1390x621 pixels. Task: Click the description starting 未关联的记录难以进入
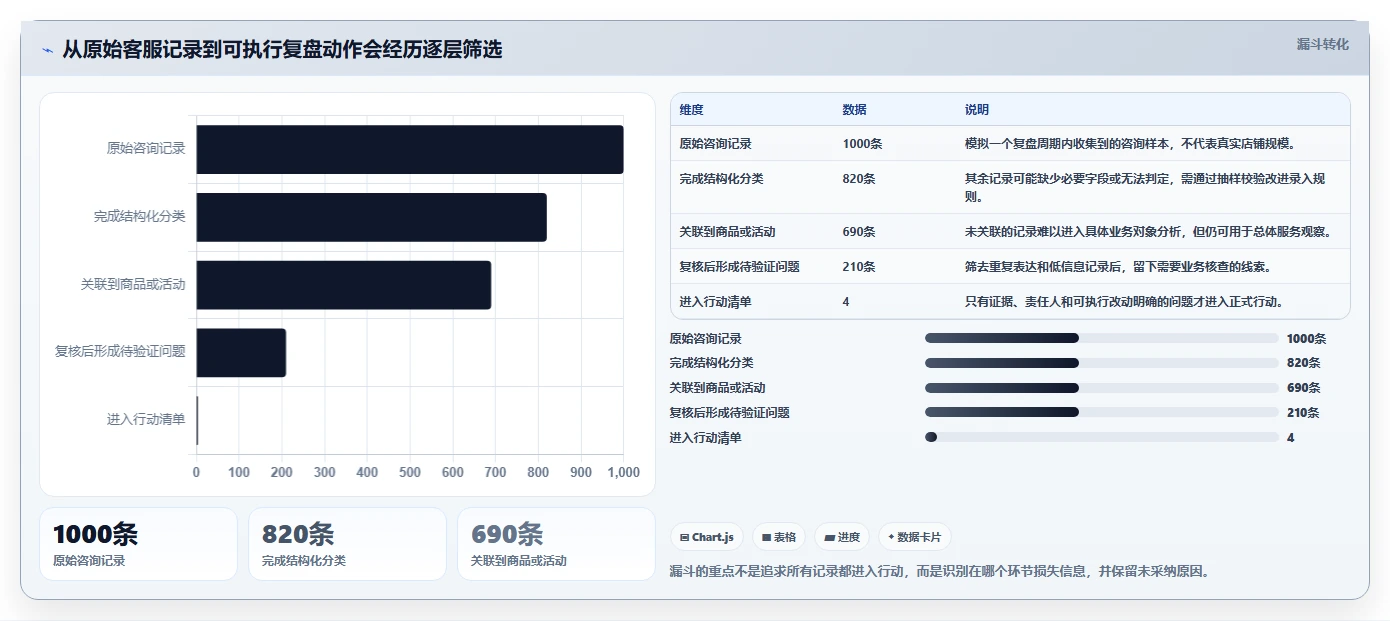pos(1148,232)
